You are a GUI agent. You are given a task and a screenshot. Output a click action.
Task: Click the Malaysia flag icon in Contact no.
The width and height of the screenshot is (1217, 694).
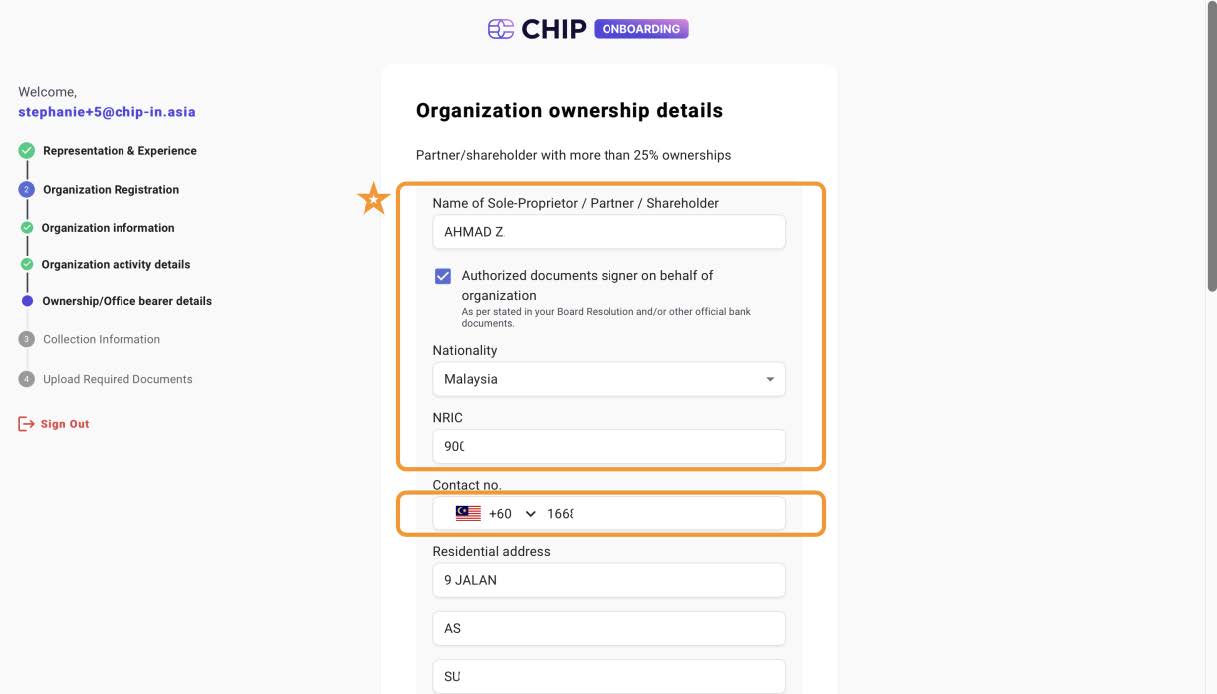tap(468, 513)
